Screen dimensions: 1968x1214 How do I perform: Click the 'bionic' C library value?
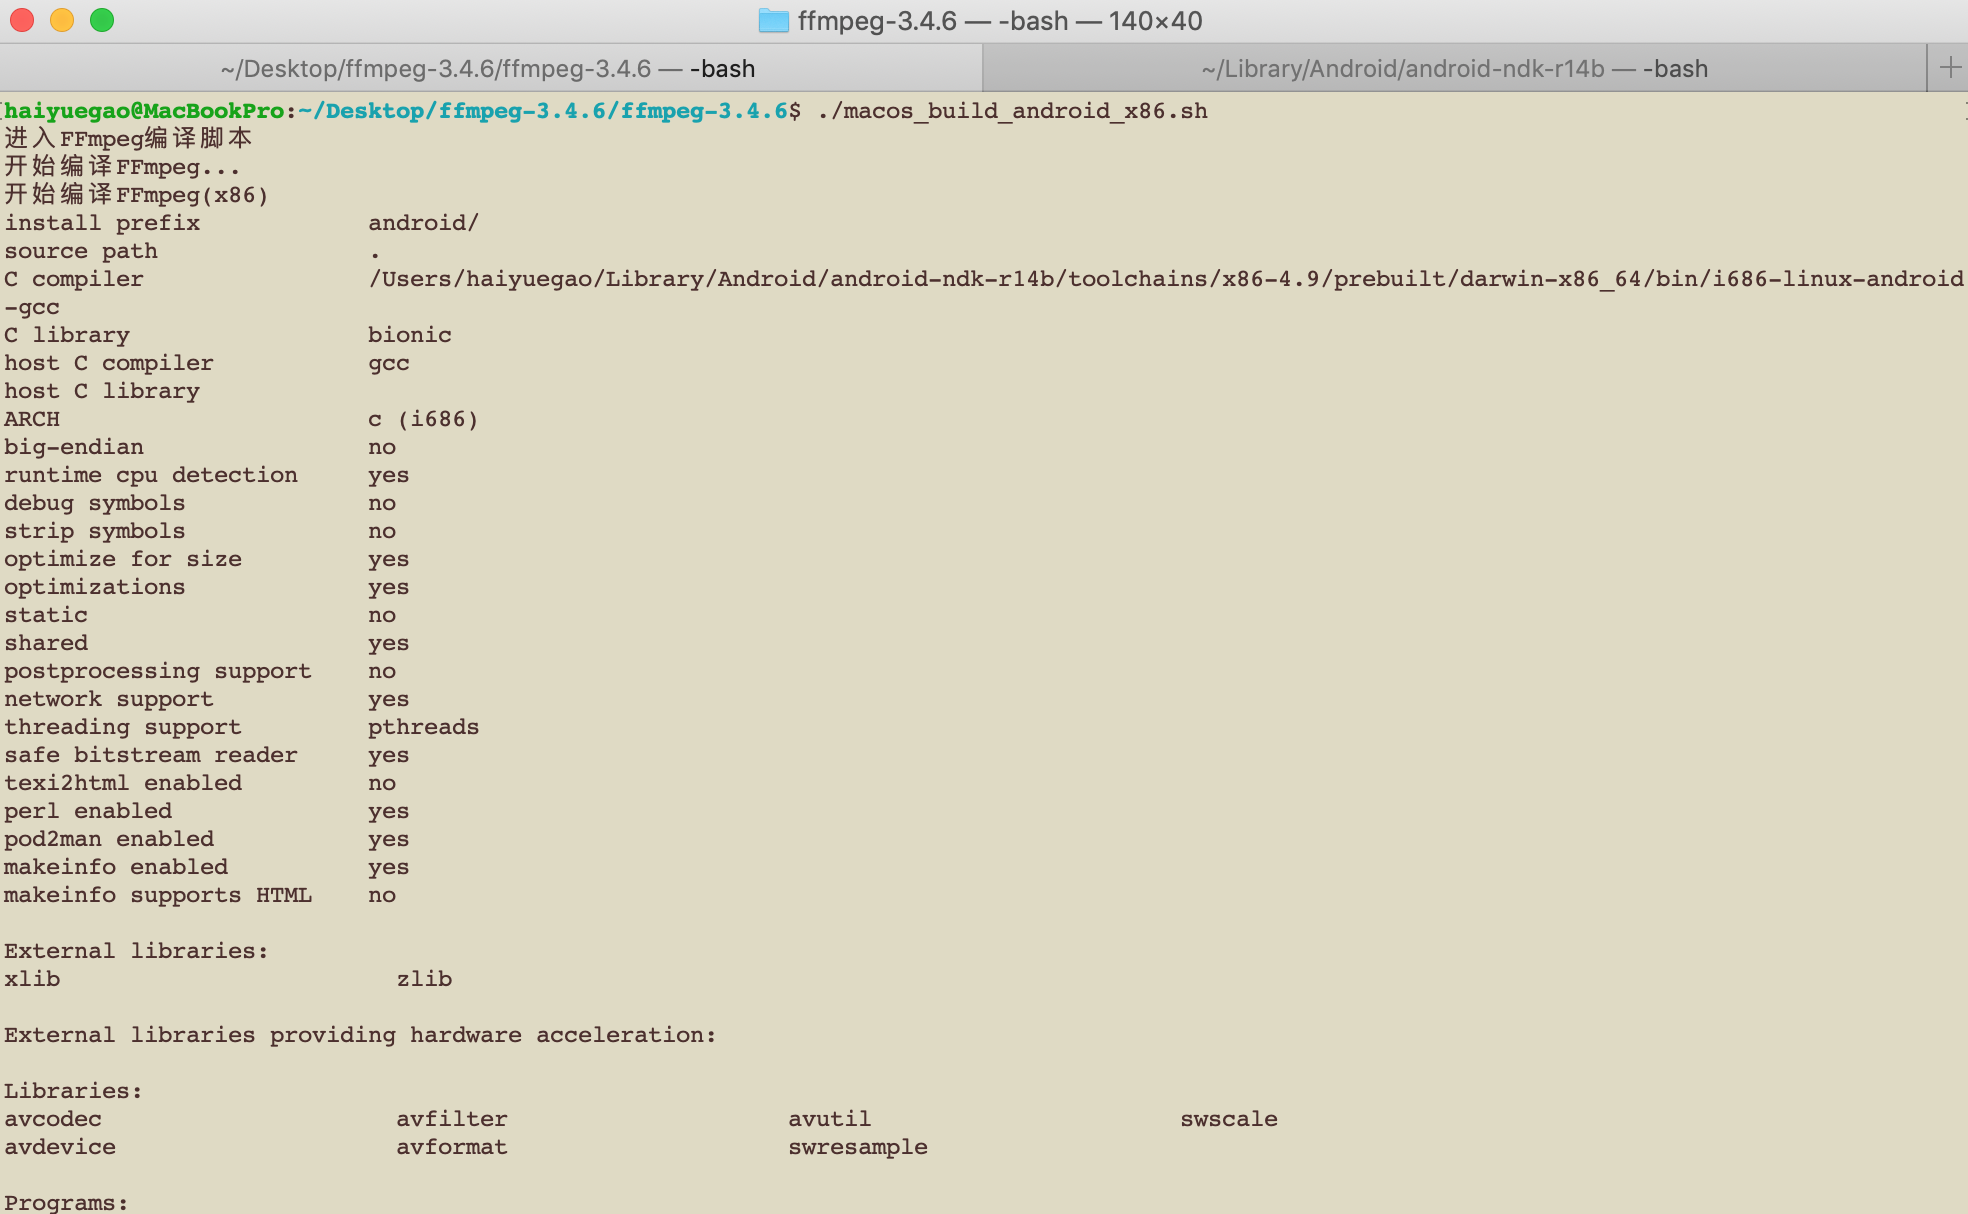tap(410, 335)
